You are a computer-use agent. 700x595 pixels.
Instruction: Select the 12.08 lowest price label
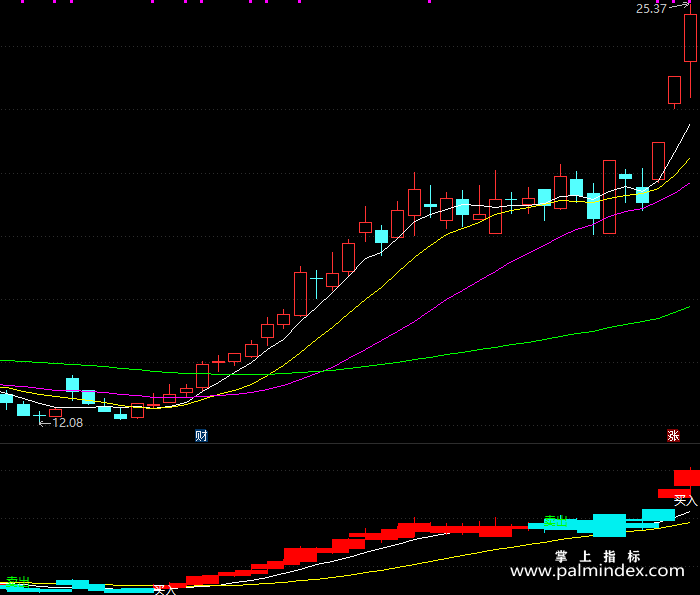tap(67, 423)
